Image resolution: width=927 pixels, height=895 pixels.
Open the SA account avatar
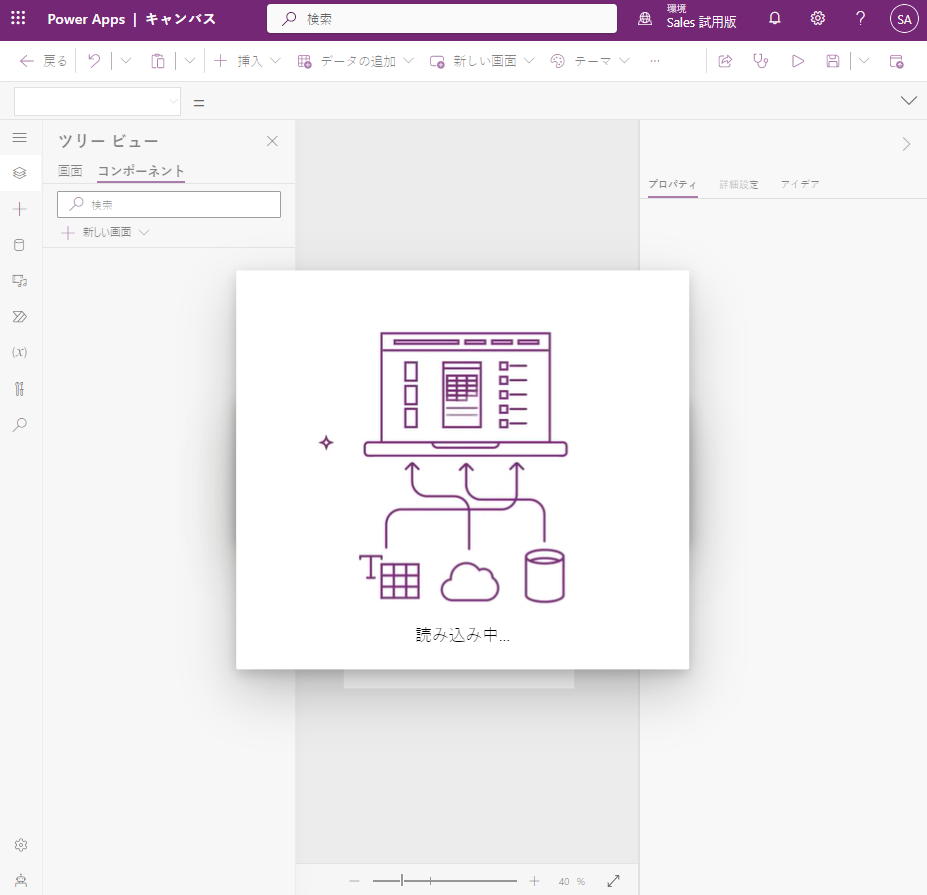tap(904, 19)
